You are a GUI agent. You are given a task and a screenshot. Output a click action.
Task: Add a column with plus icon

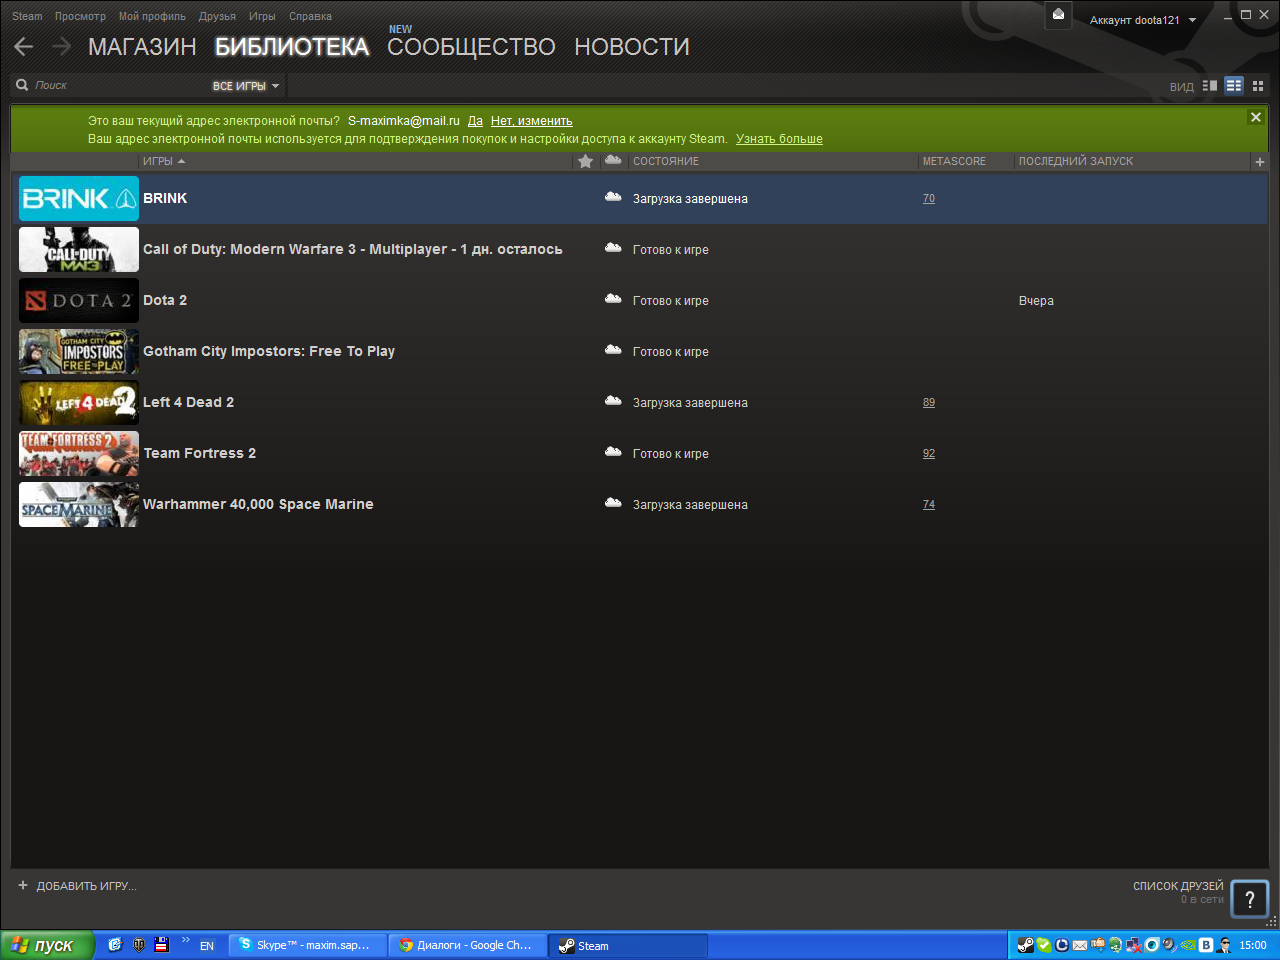pyautogui.click(x=1259, y=161)
